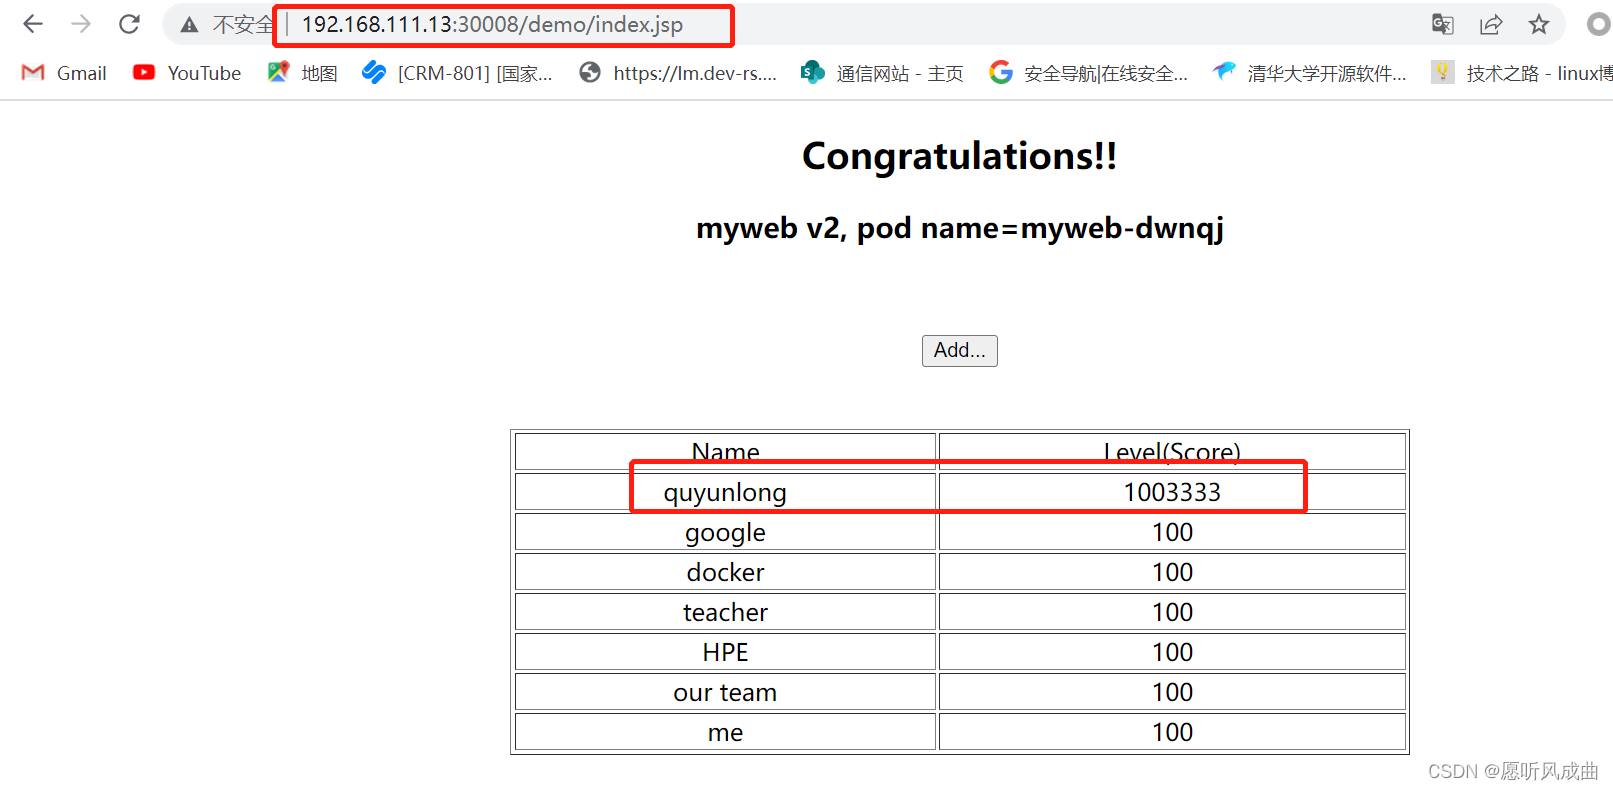Screen dimensions: 1613x790
Task: Click the Add... button
Action: (x=960, y=351)
